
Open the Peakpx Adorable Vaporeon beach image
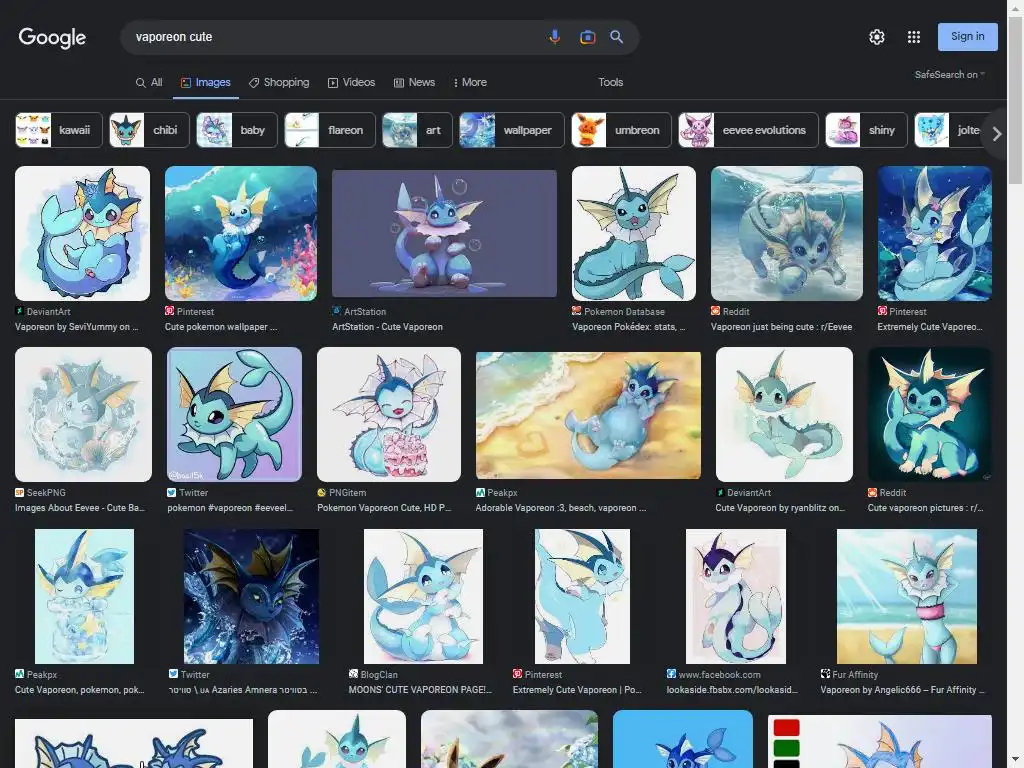coord(588,415)
